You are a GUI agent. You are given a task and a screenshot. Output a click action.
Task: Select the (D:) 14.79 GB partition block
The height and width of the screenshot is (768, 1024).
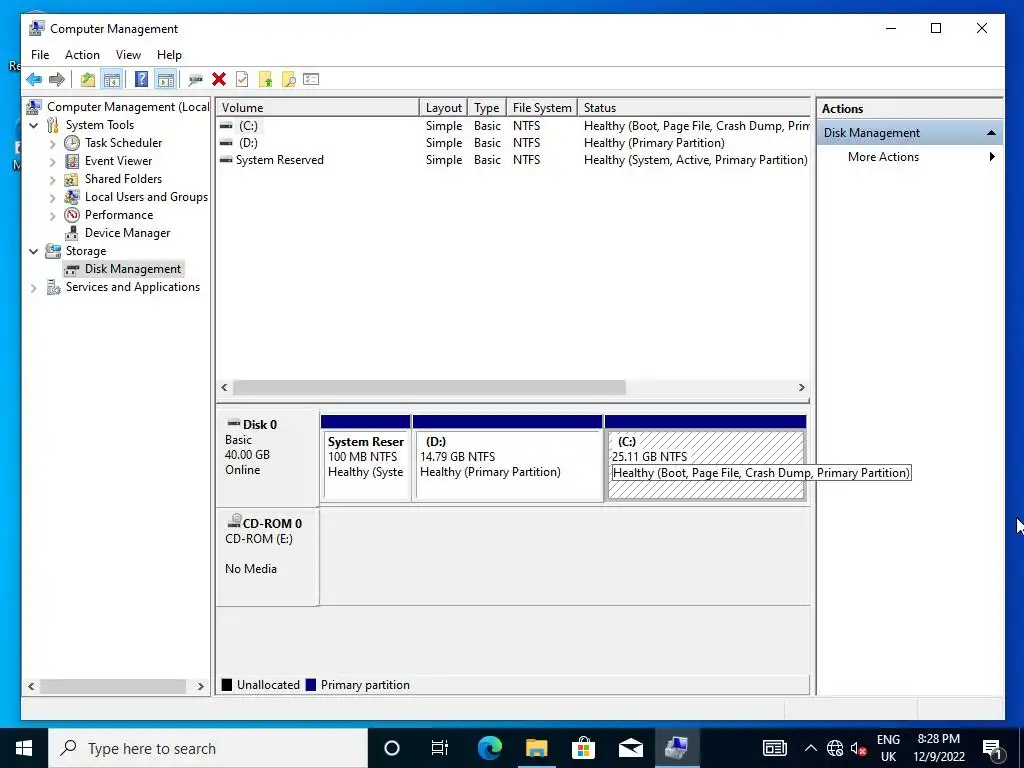(x=507, y=458)
